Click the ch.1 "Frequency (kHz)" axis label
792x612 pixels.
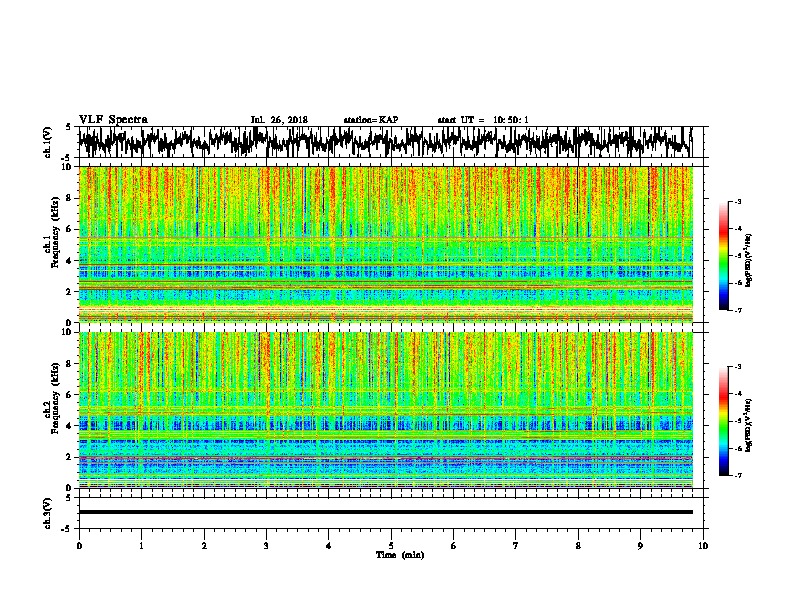click(55, 233)
